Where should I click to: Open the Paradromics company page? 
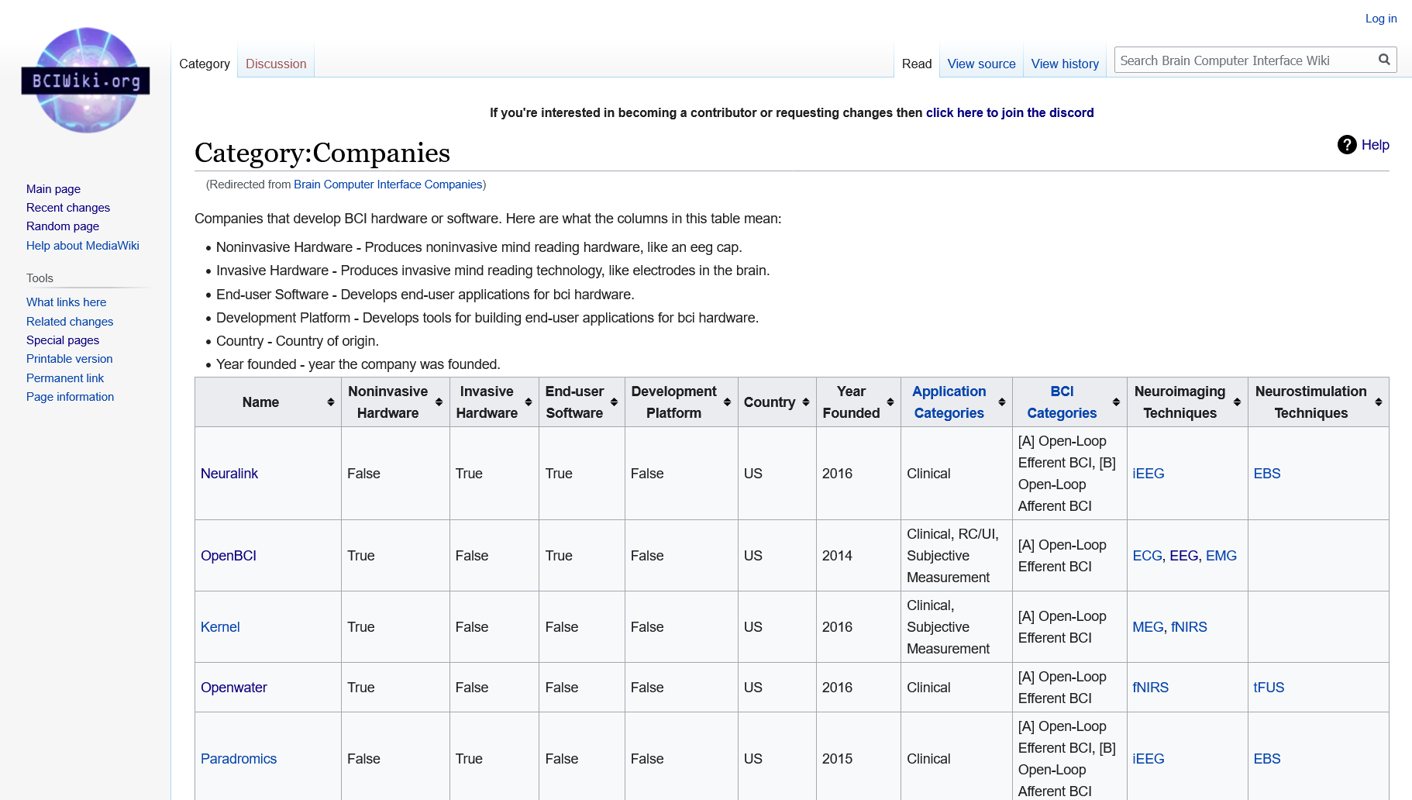[x=238, y=758]
